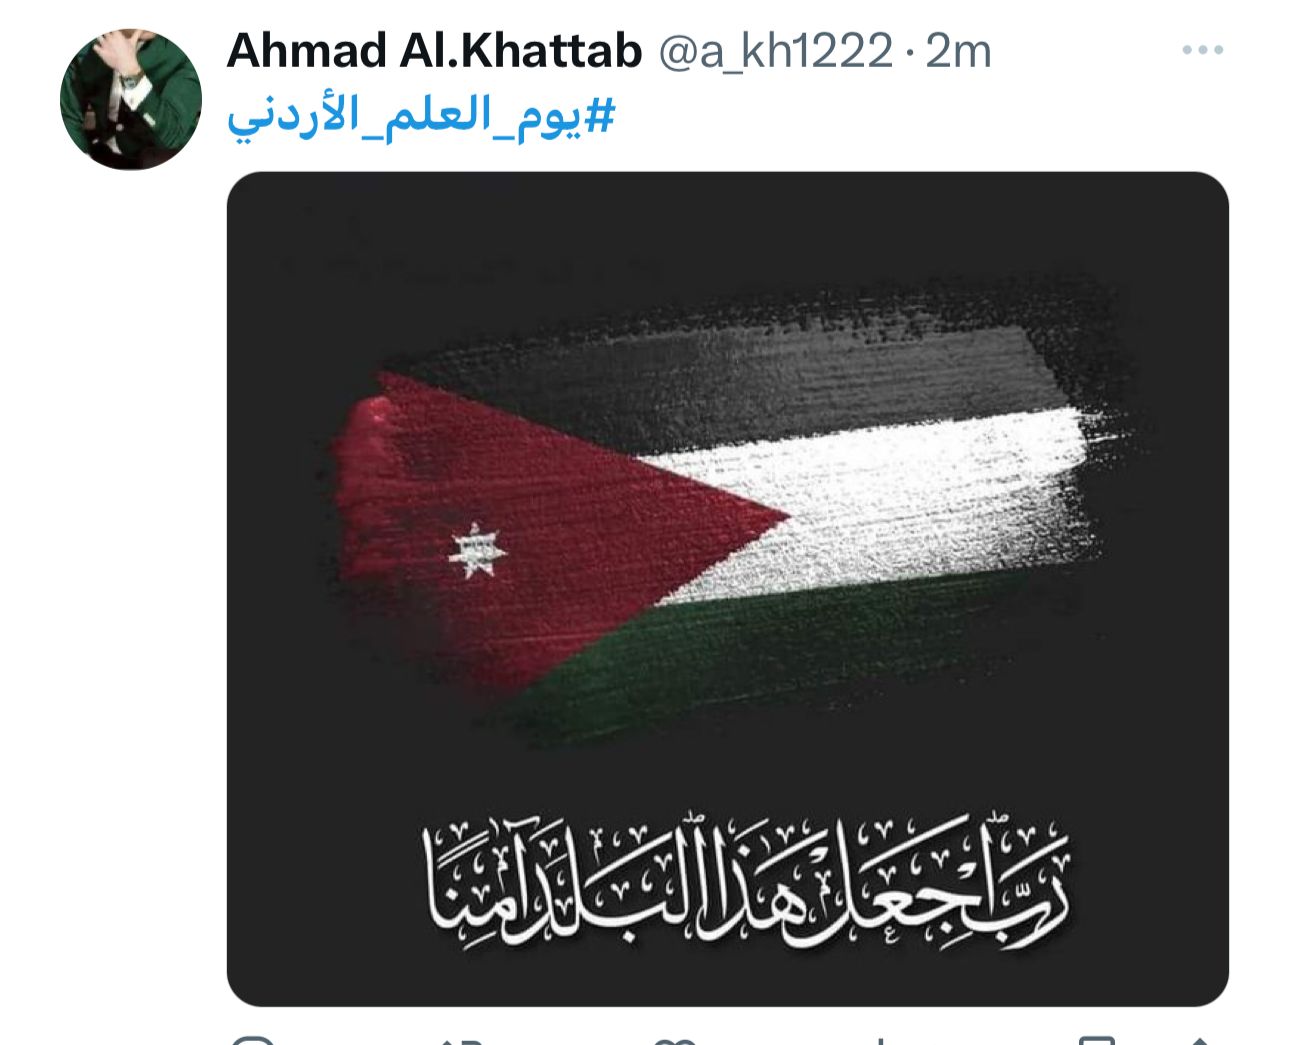Visit the @a_kh1222 handle
The height and width of the screenshot is (1045, 1290).
pyautogui.click(x=774, y=50)
